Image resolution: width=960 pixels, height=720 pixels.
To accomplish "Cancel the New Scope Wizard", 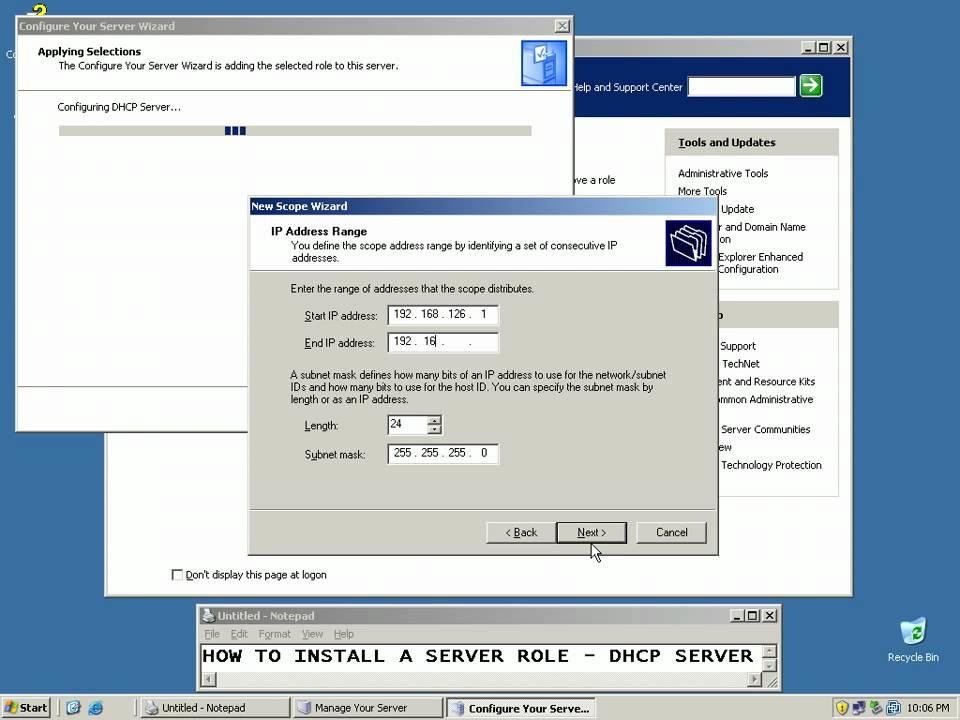I will tap(672, 533).
